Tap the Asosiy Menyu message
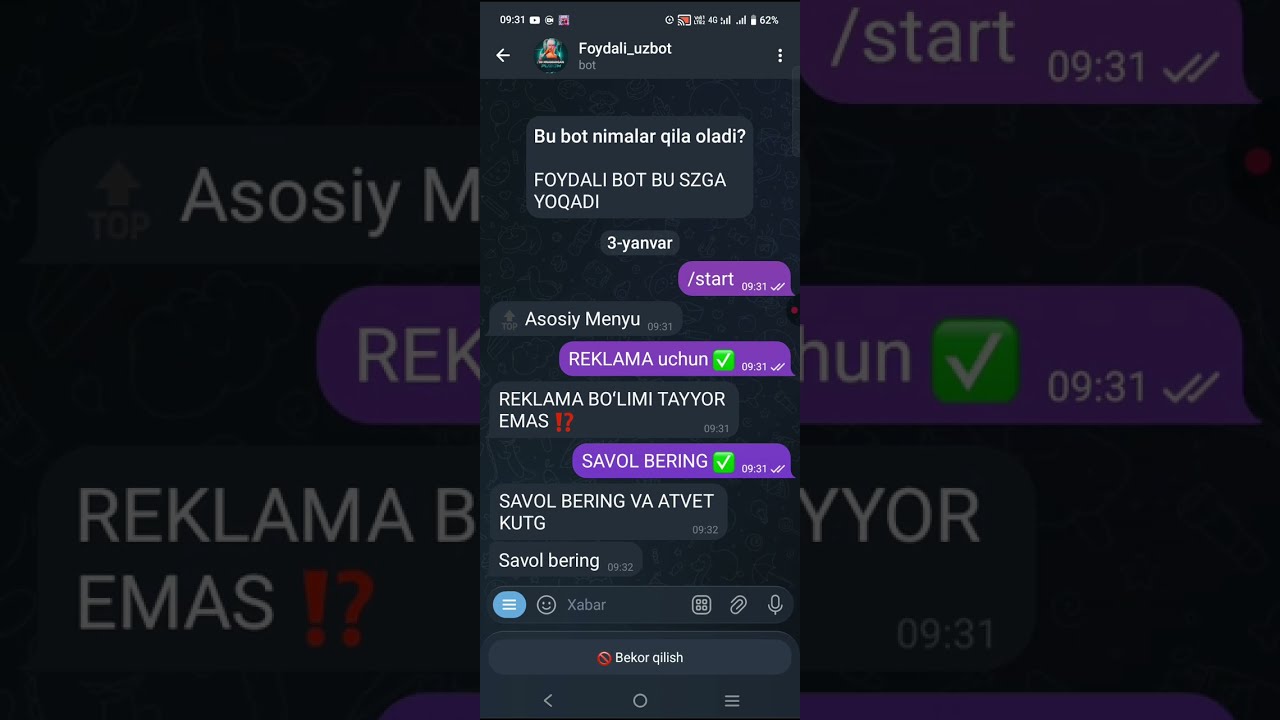 [x=585, y=320]
